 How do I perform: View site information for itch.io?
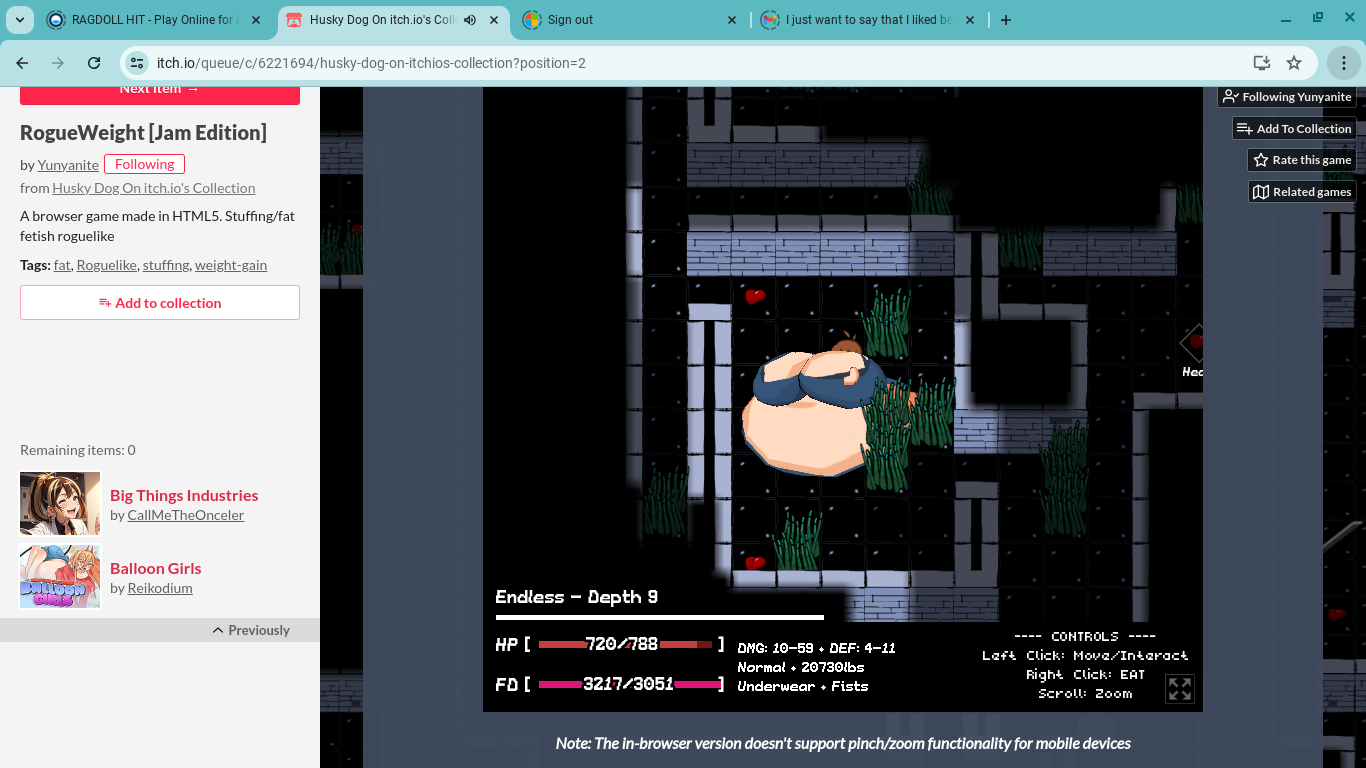(138, 63)
